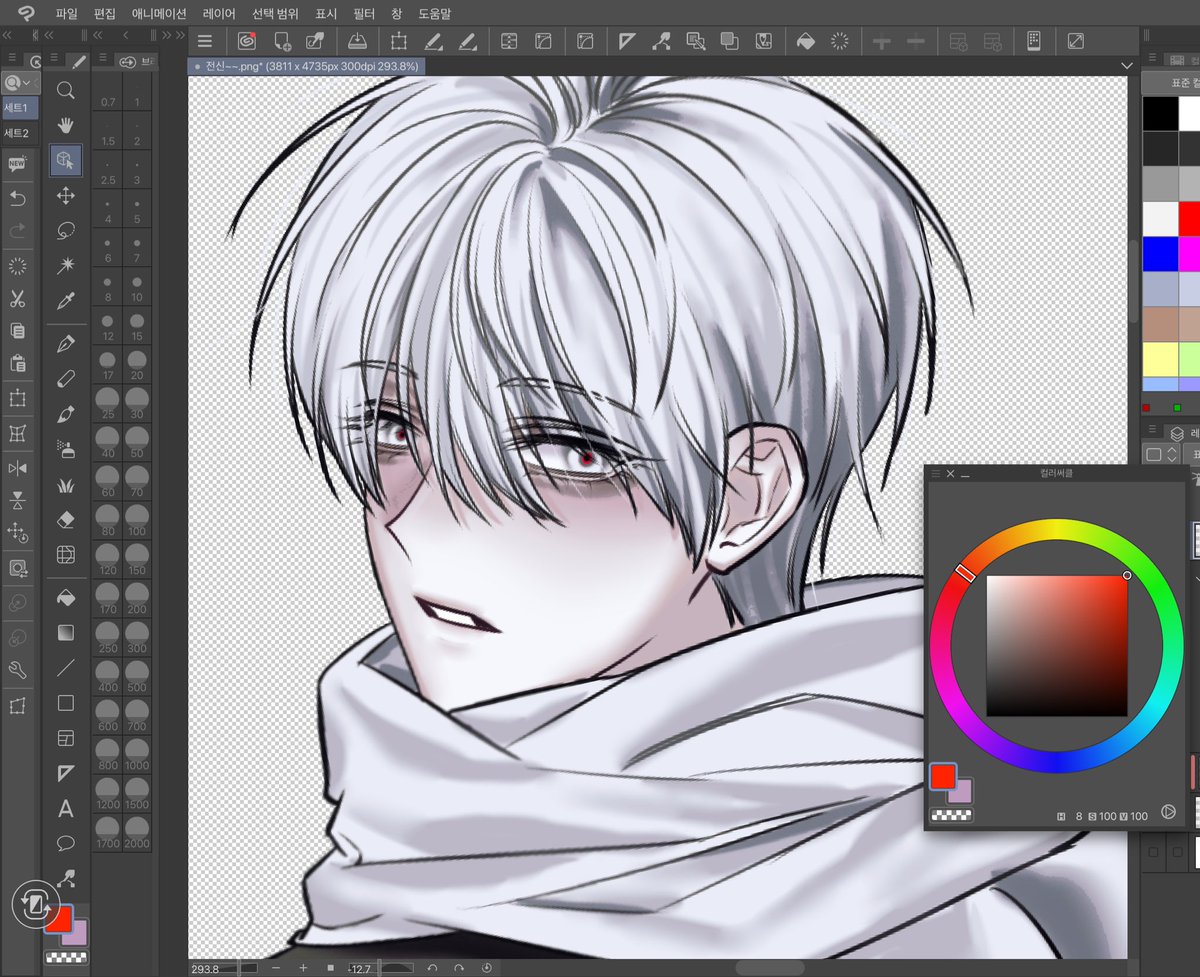1200x977 pixels.
Task: Select the Hand move-view tool
Action: pos(66,125)
